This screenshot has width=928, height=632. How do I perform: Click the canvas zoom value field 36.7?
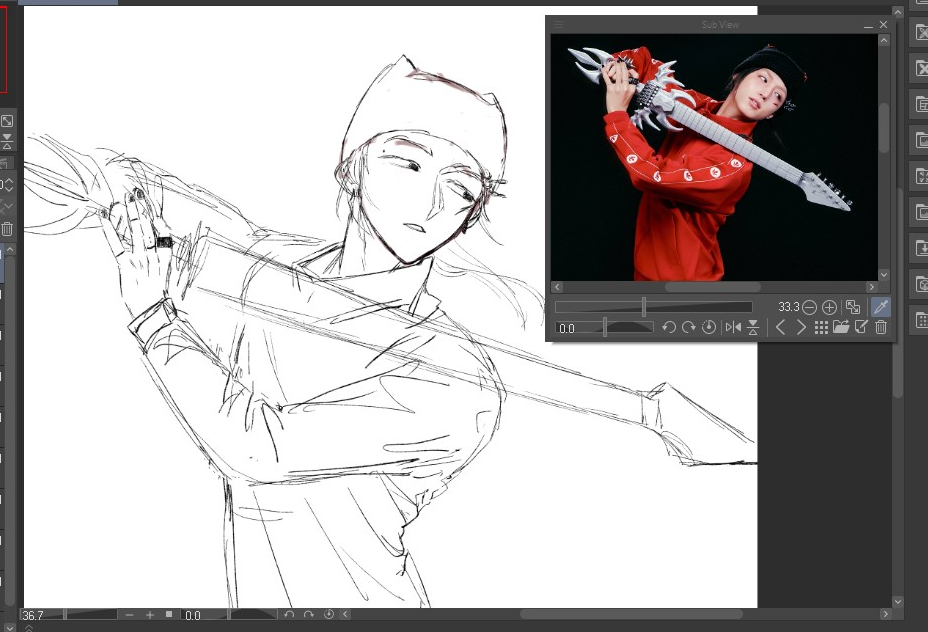(45, 615)
